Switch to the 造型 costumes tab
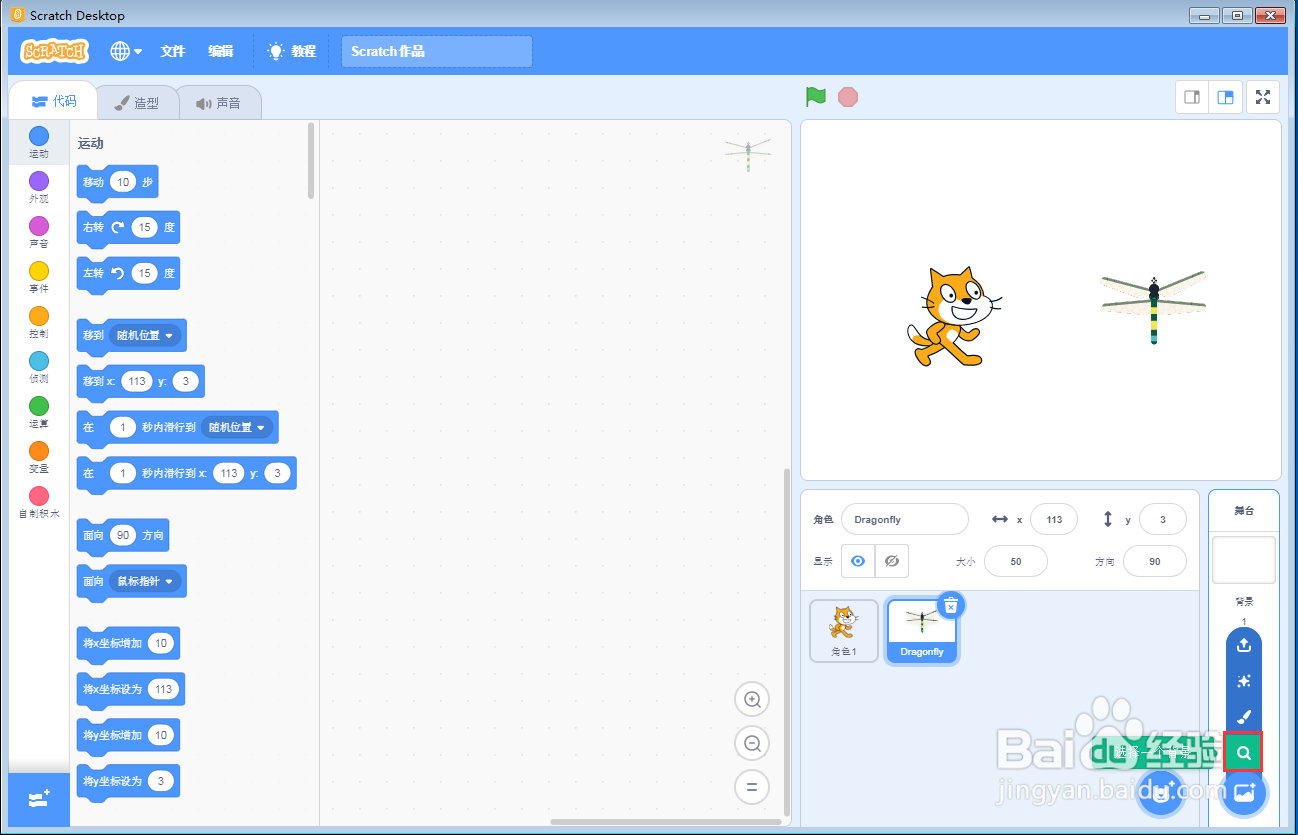The height and width of the screenshot is (835, 1298). pos(137,102)
